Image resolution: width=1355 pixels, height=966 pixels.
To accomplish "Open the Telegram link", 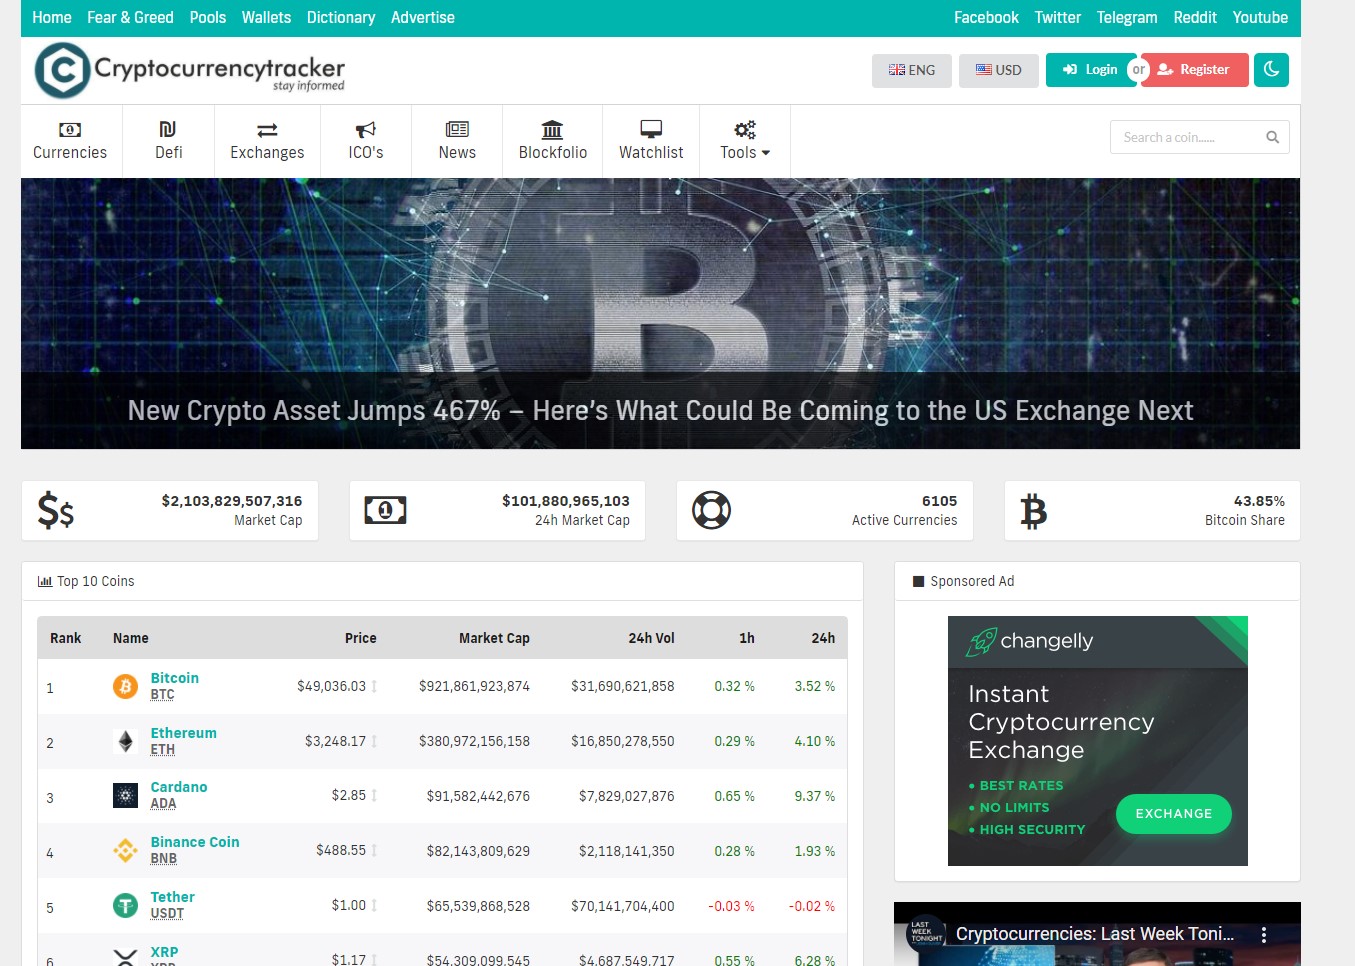I will click(1127, 17).
